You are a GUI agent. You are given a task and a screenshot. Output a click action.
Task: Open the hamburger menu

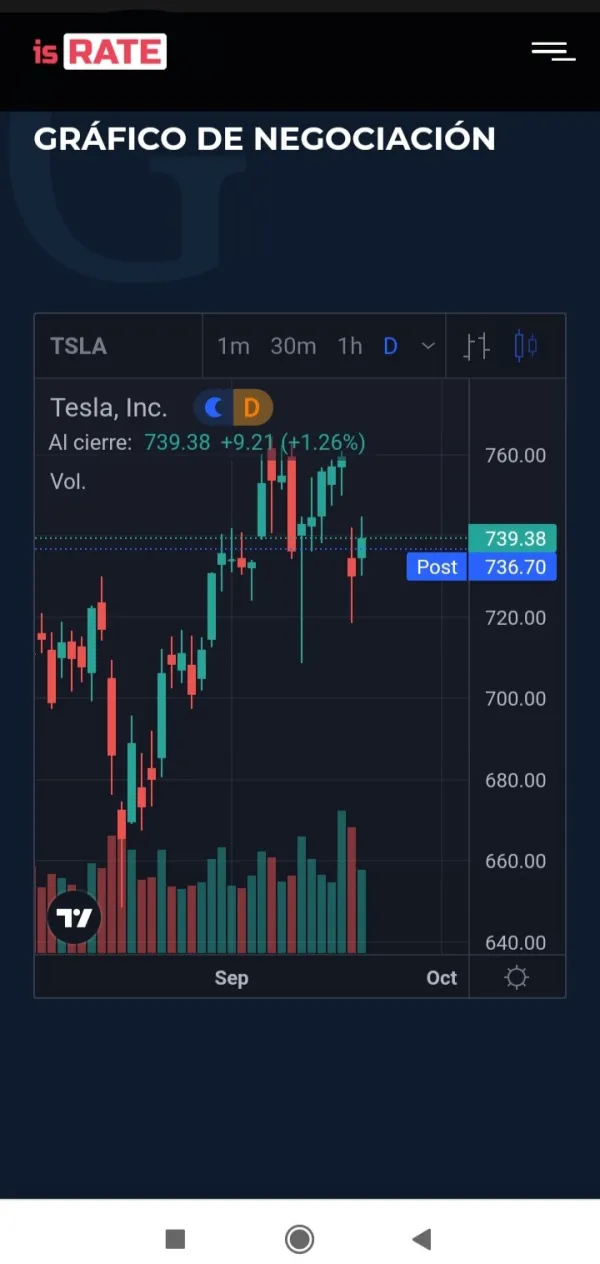click(x=553, y=51)
